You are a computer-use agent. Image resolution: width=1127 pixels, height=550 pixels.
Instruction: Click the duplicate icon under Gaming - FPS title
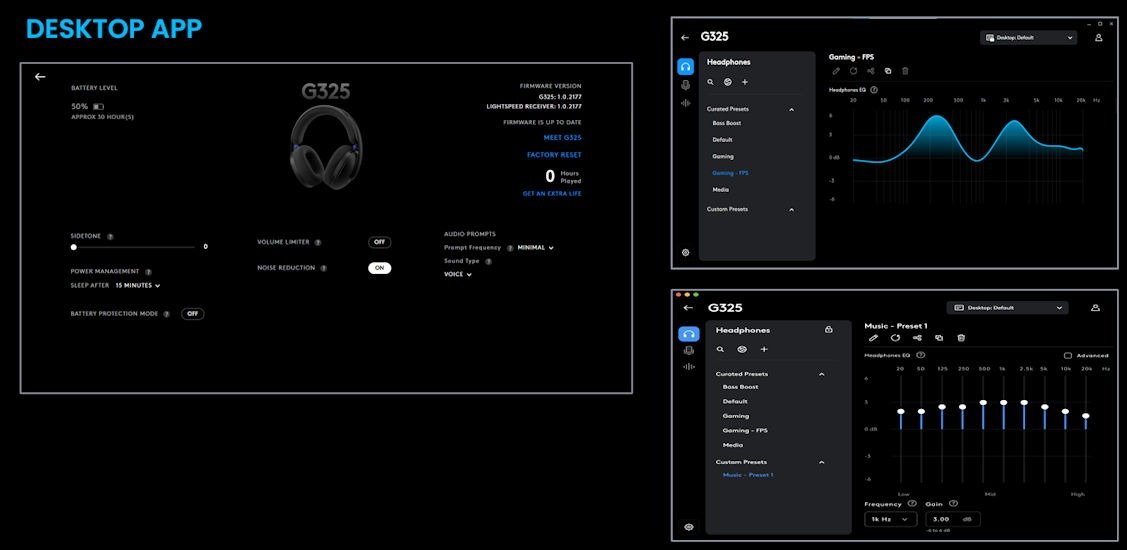[x=888, y=71]
